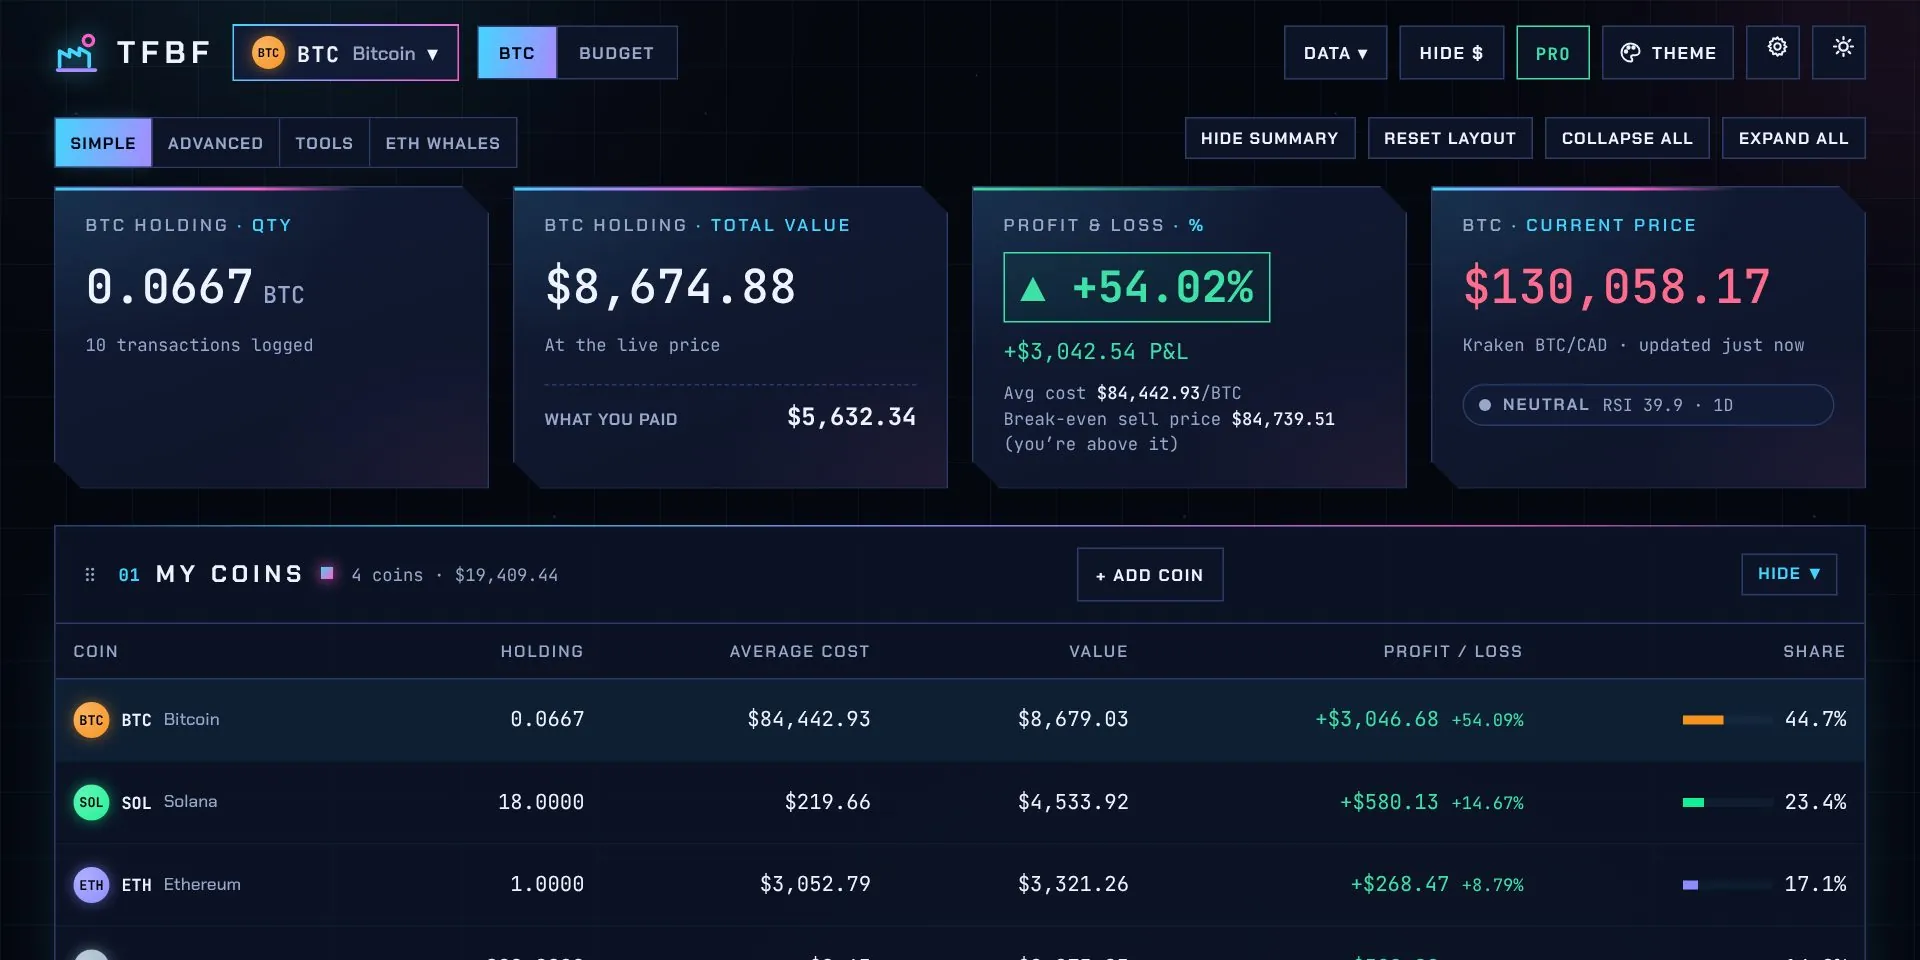Click the NEUTRAL RSI 39.9 indicator pill
1920x960 pixels.
coord(1647,405)
